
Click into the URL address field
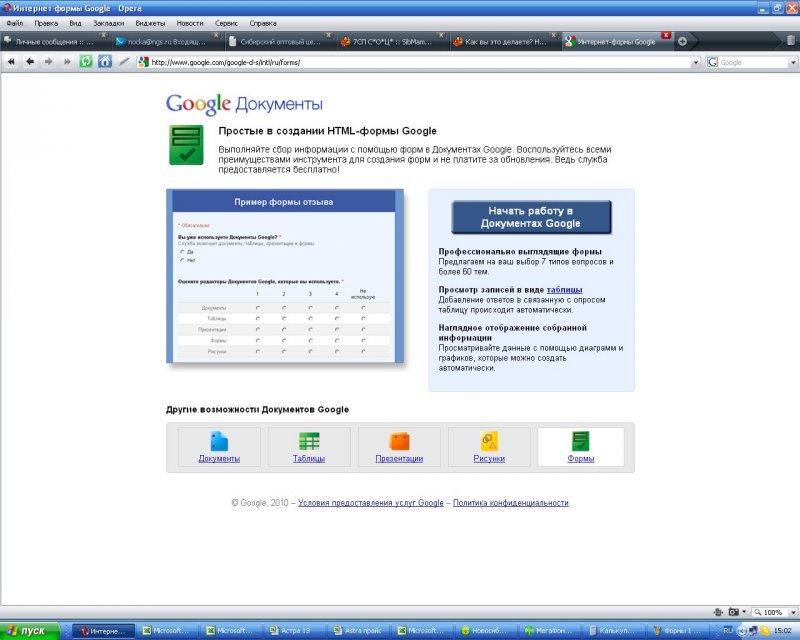[419, 62]
